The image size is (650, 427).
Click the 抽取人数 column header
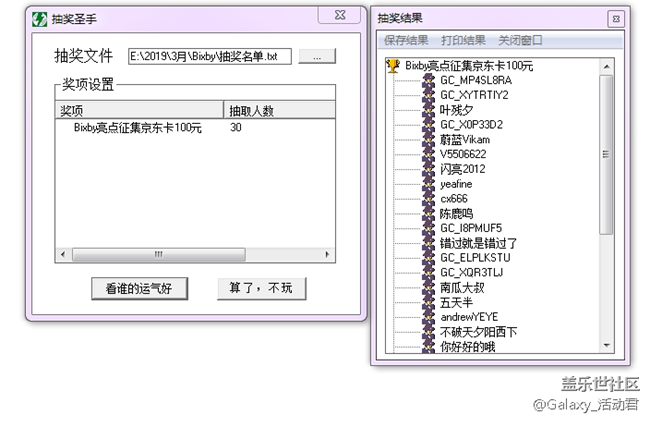tap(279, 110)
